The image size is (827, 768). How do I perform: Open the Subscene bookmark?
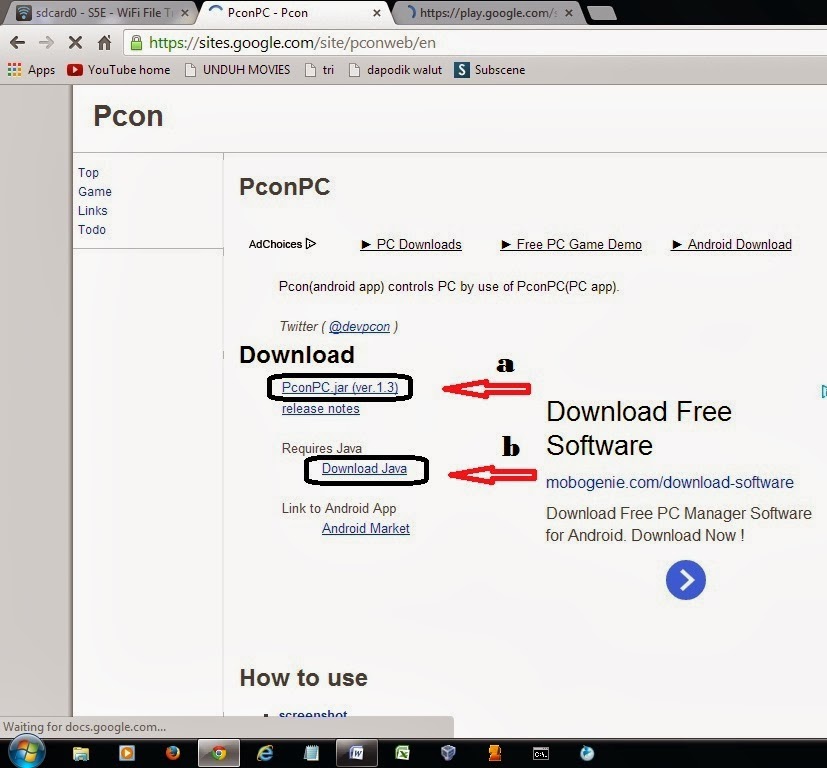point(489,70)
